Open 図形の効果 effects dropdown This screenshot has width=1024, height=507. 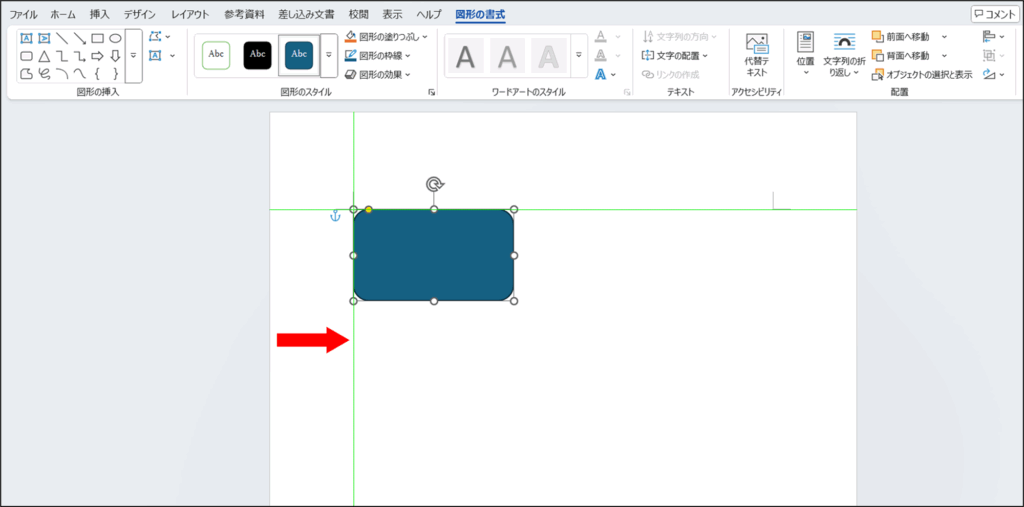pyautogui.click(x=380, y=74)
